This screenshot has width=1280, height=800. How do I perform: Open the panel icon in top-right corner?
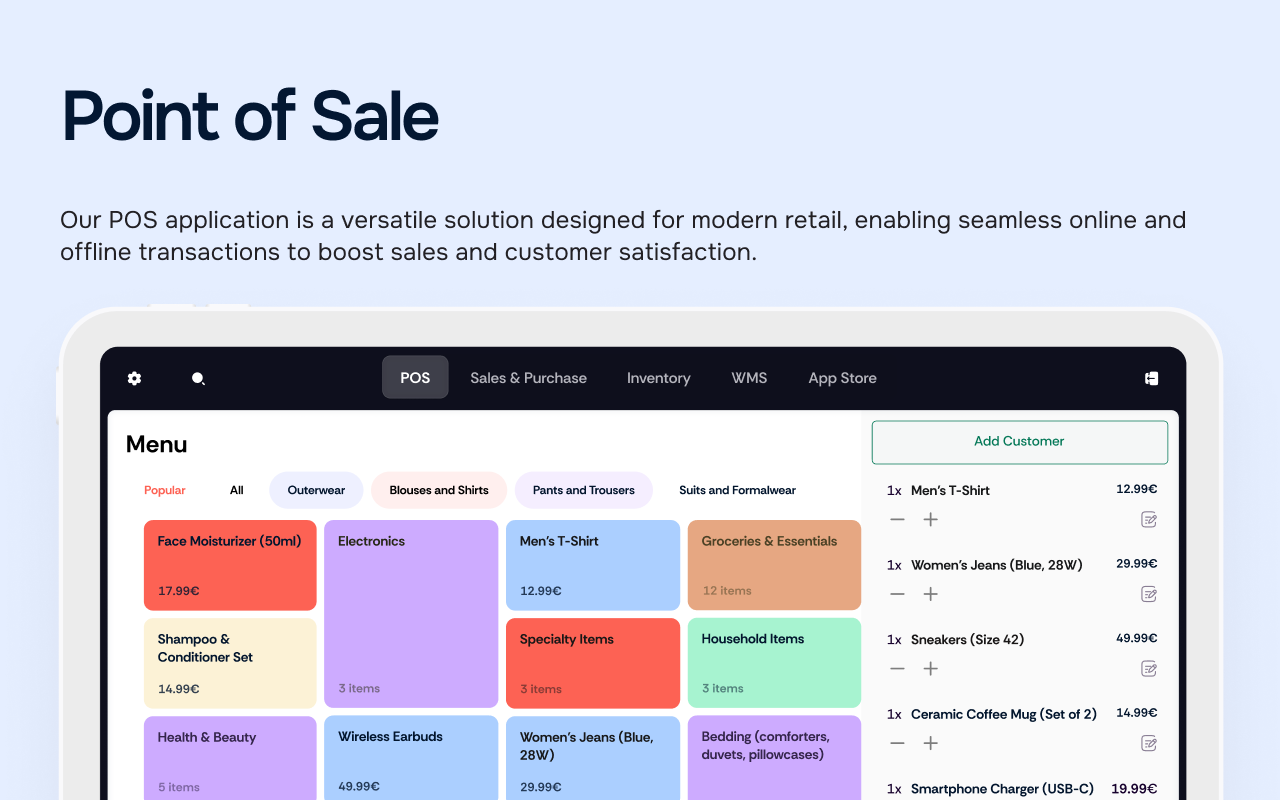(x=1151, y=378)
